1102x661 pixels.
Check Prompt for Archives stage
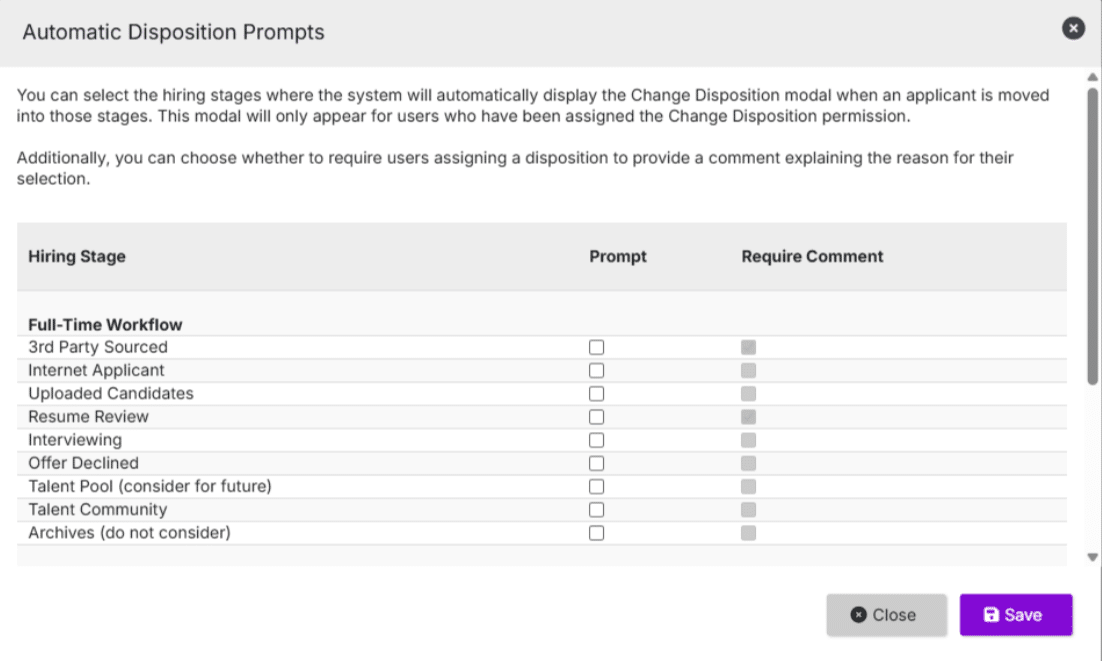click(x=597, y=533)
